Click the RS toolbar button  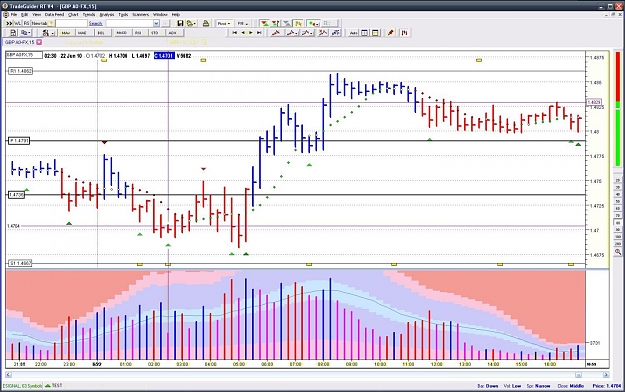[x=26, y=24]
